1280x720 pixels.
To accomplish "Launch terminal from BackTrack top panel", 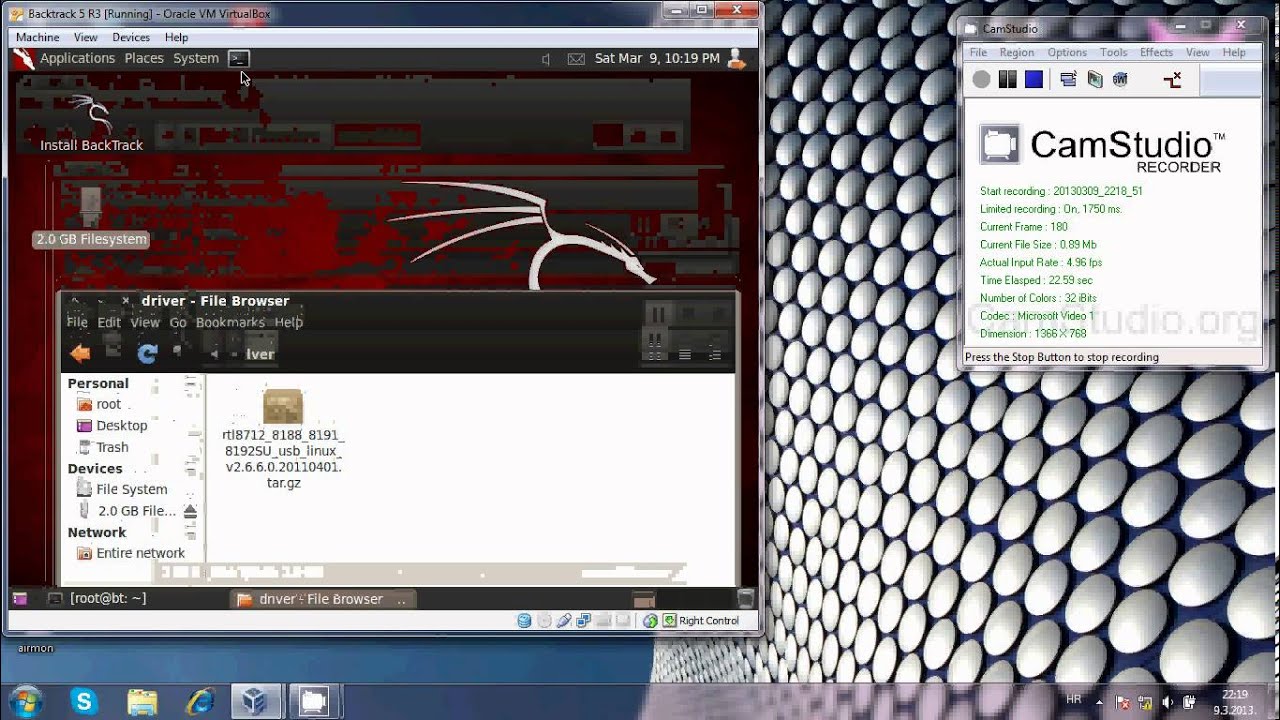I will click(x=238, y=59).
